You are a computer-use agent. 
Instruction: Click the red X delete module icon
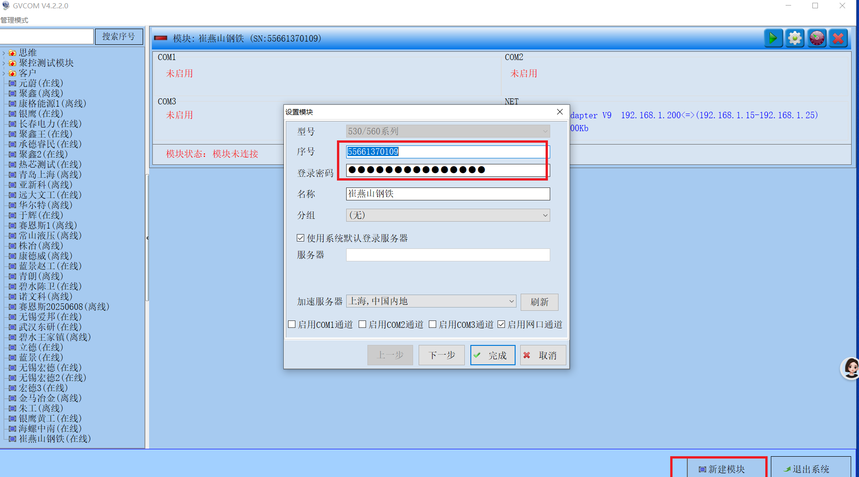point(838,38)
